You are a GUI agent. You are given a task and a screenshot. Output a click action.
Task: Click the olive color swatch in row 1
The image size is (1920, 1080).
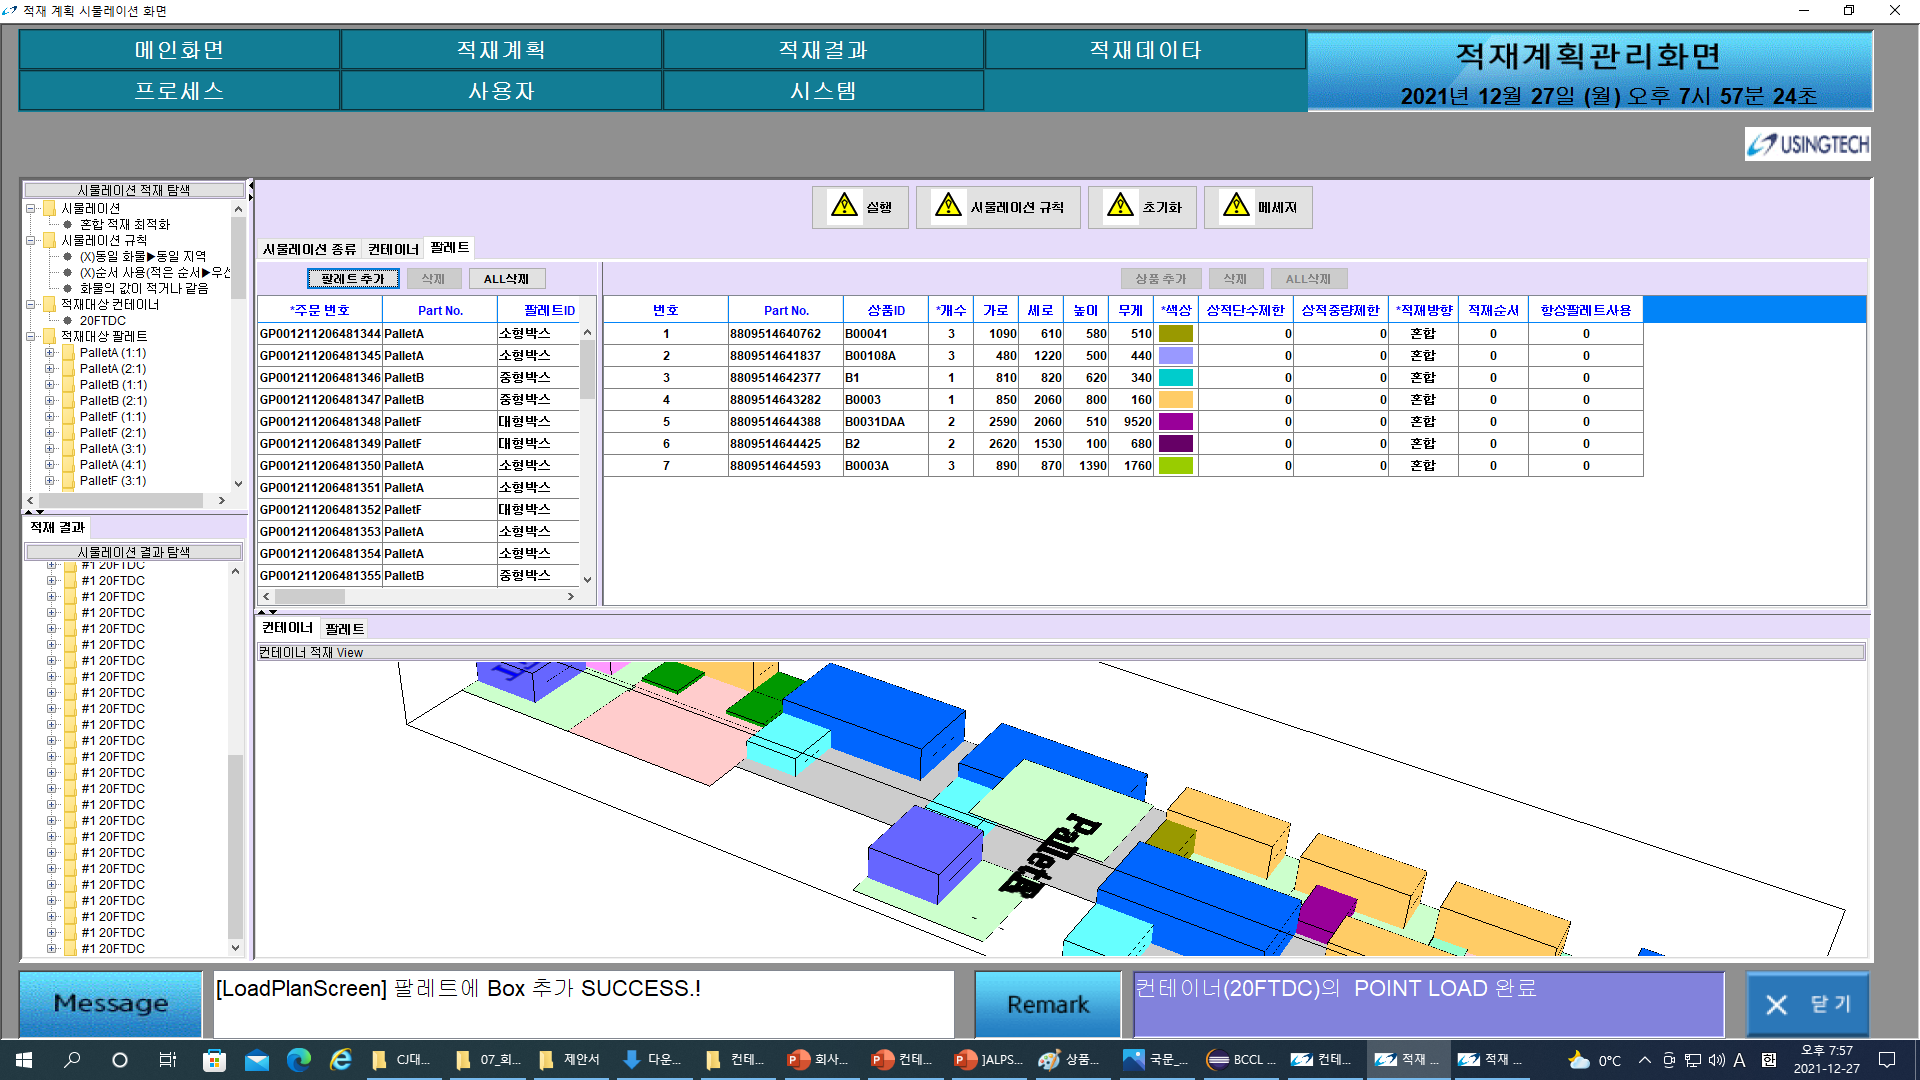coord(1175,334)
